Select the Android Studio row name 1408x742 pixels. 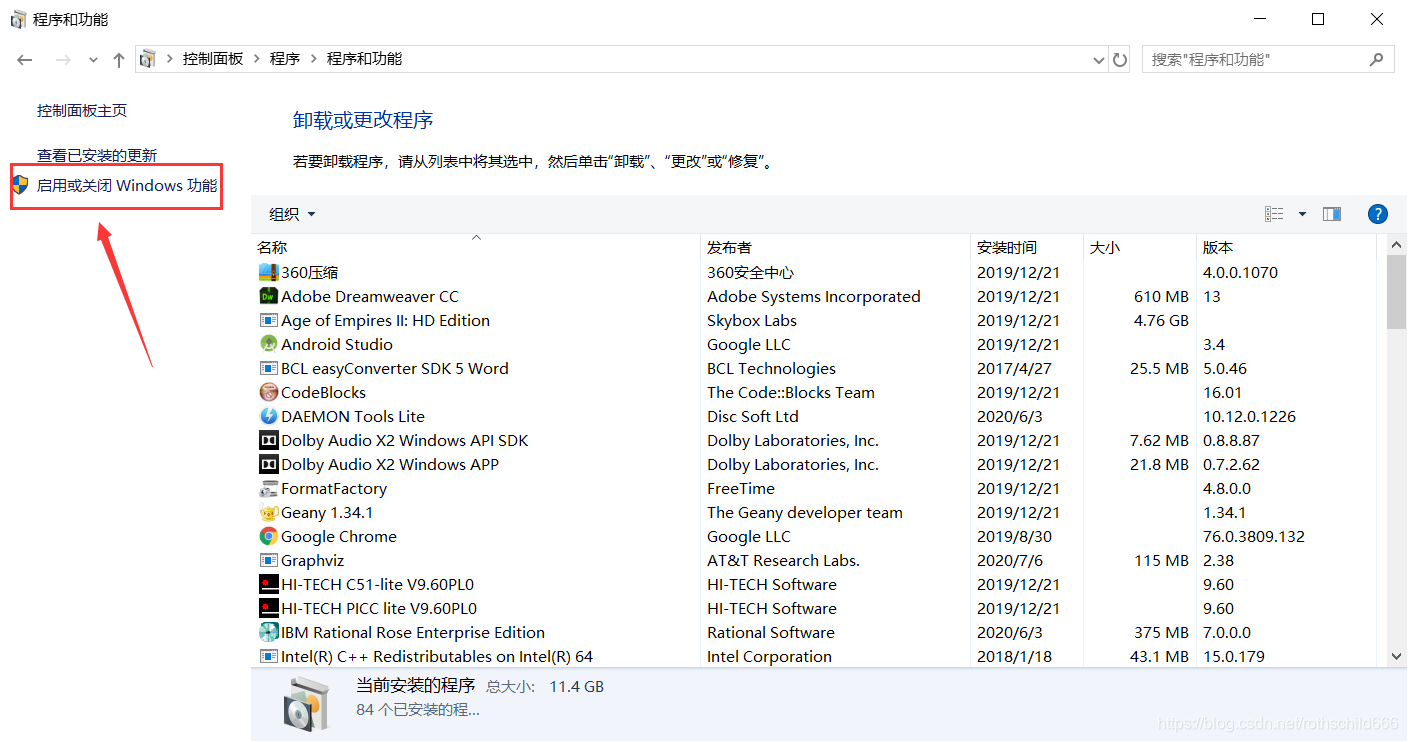click(337, 344)
